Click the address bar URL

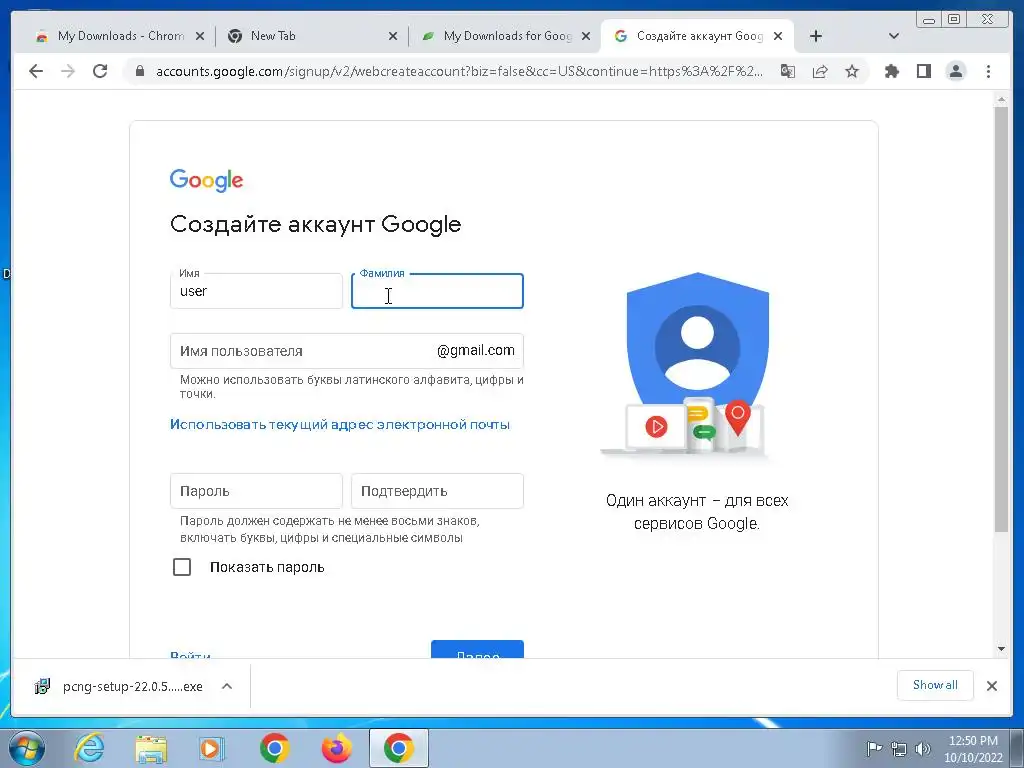459,71
